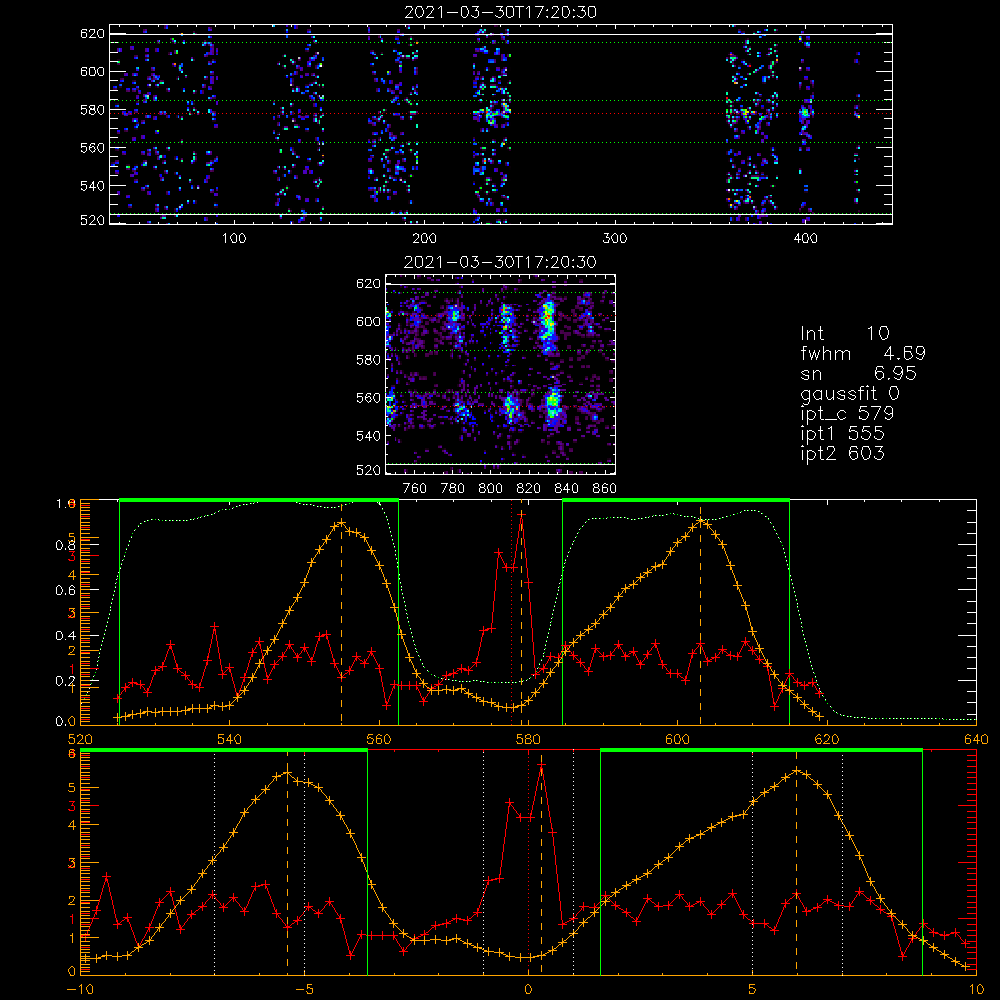
Task: Click the orange curve peak at 555 in the profile plot
Action: [341, 523]
